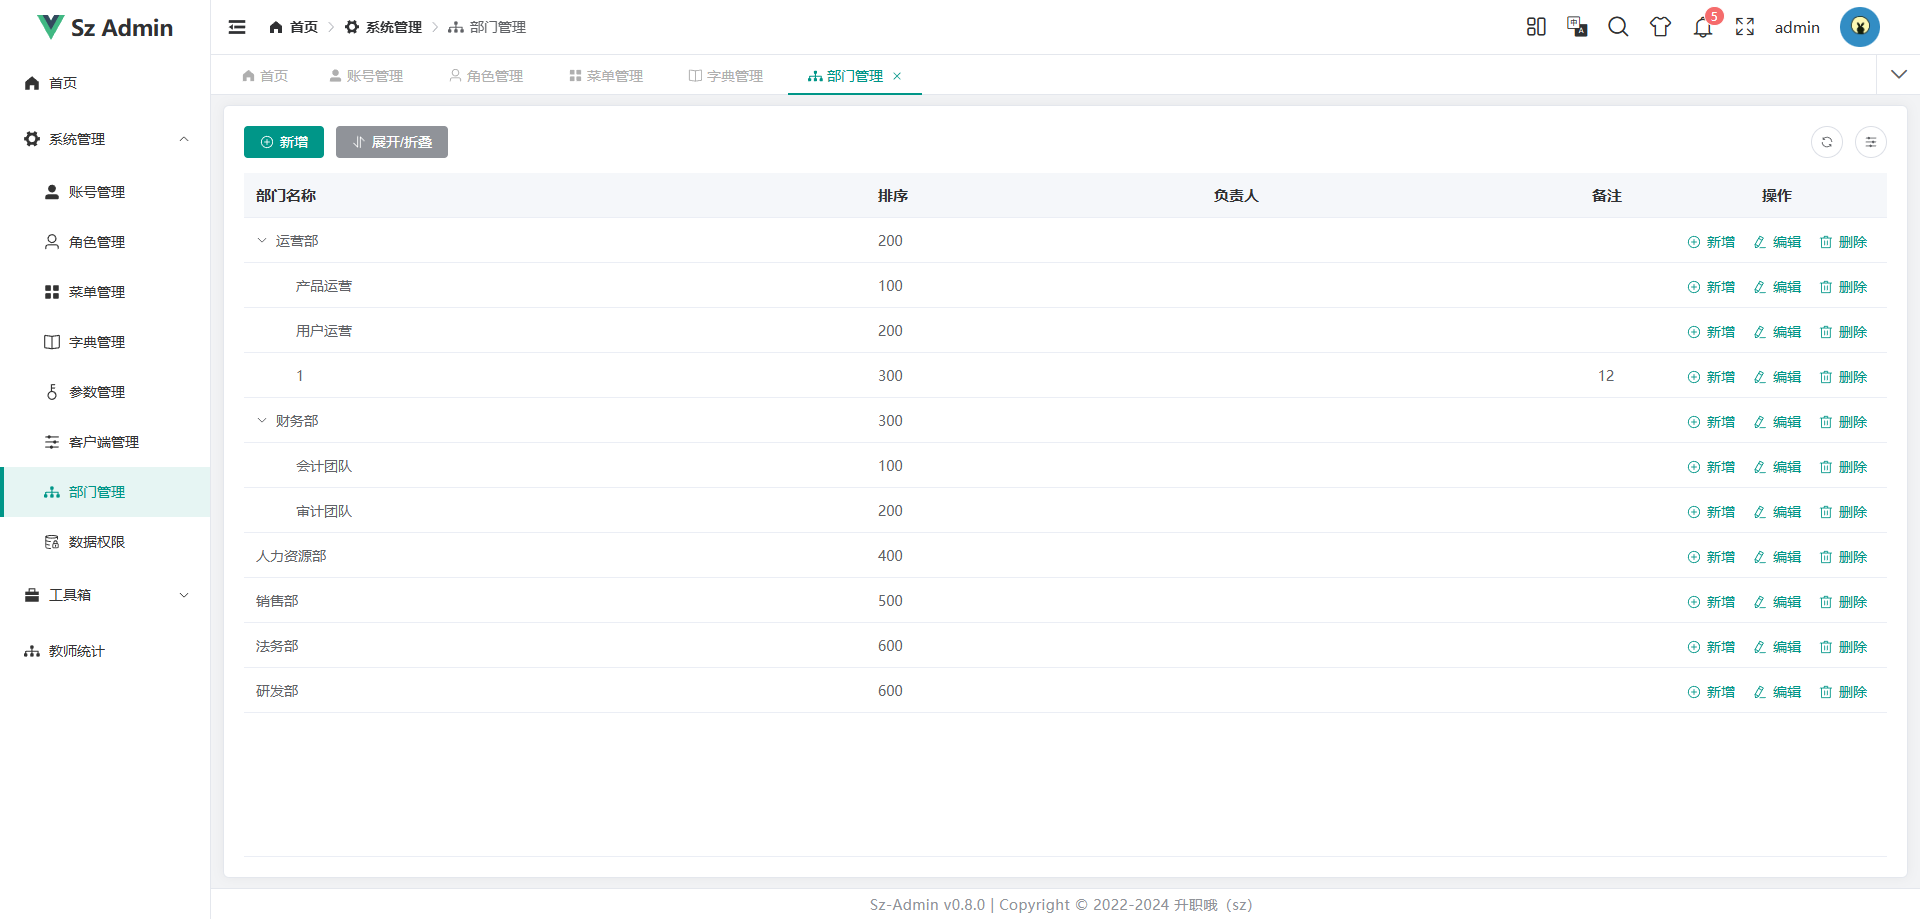Edit the 产品运营 row
Screen dimensions: 1920x919
coord(1777,287)
